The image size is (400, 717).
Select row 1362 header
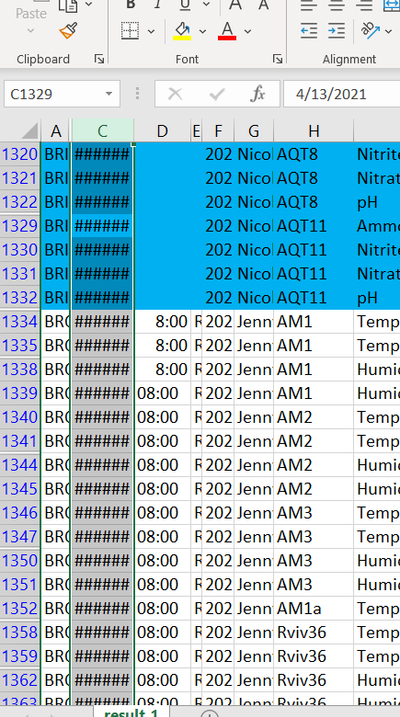point(20,680)
